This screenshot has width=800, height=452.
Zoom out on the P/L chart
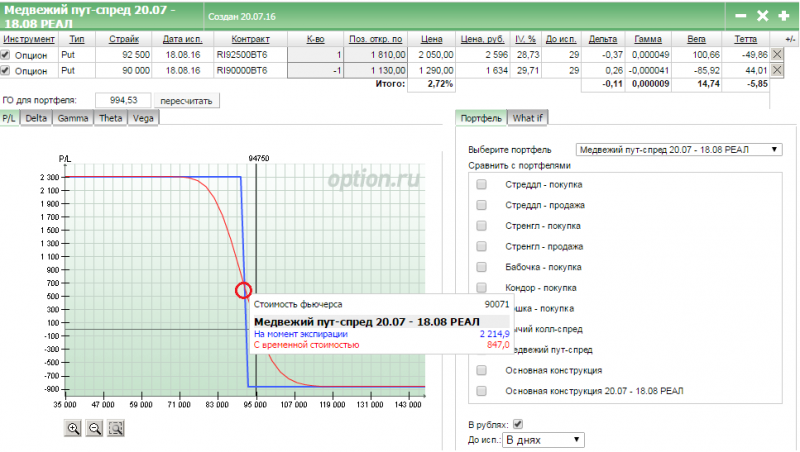[x=94, y=428]
